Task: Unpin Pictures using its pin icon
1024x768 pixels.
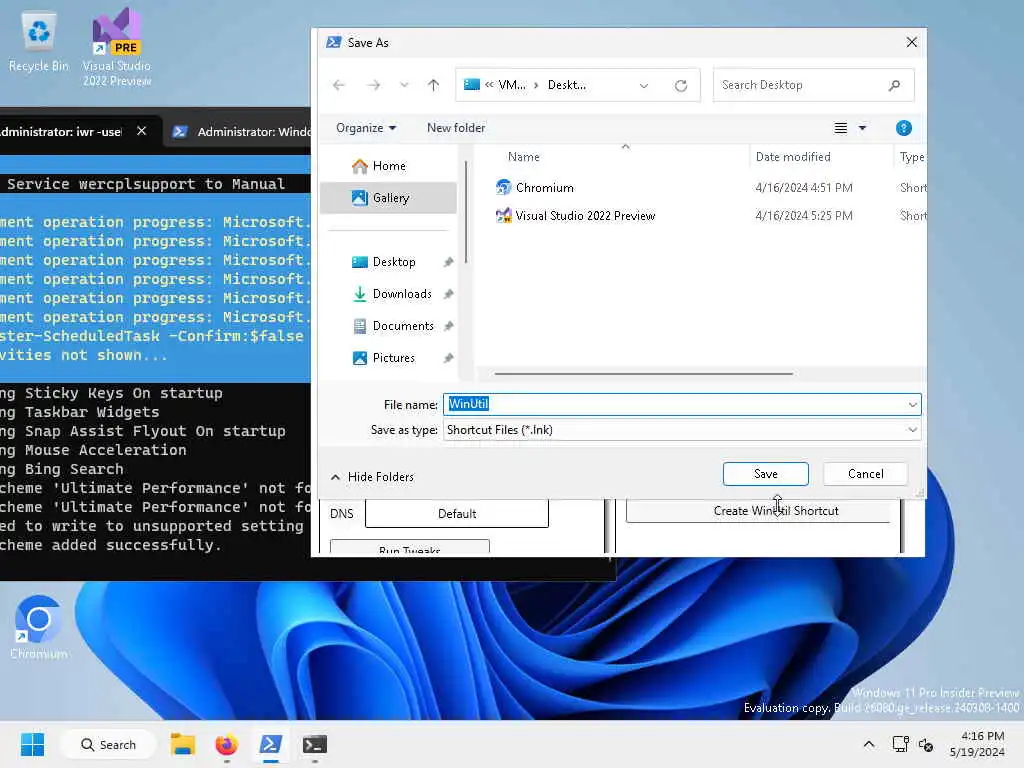Action: 448,358
